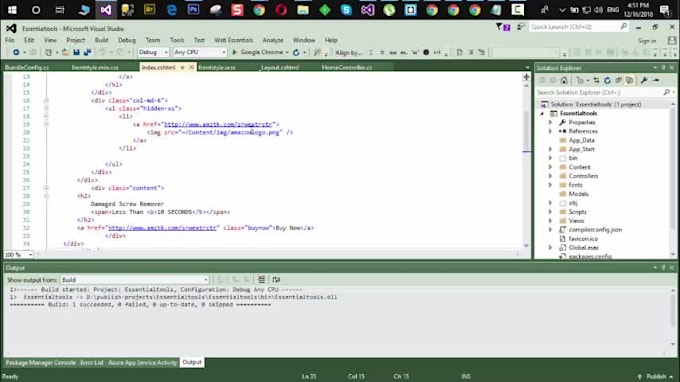Expand the References node
The image size is (680, 382).
coord(550,131)
